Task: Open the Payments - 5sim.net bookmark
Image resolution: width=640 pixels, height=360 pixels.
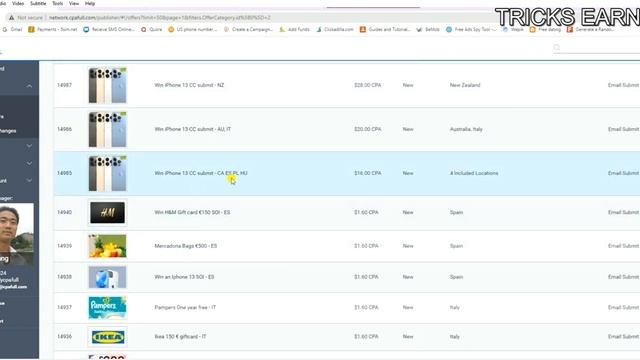Action: (x=53, y=29)
